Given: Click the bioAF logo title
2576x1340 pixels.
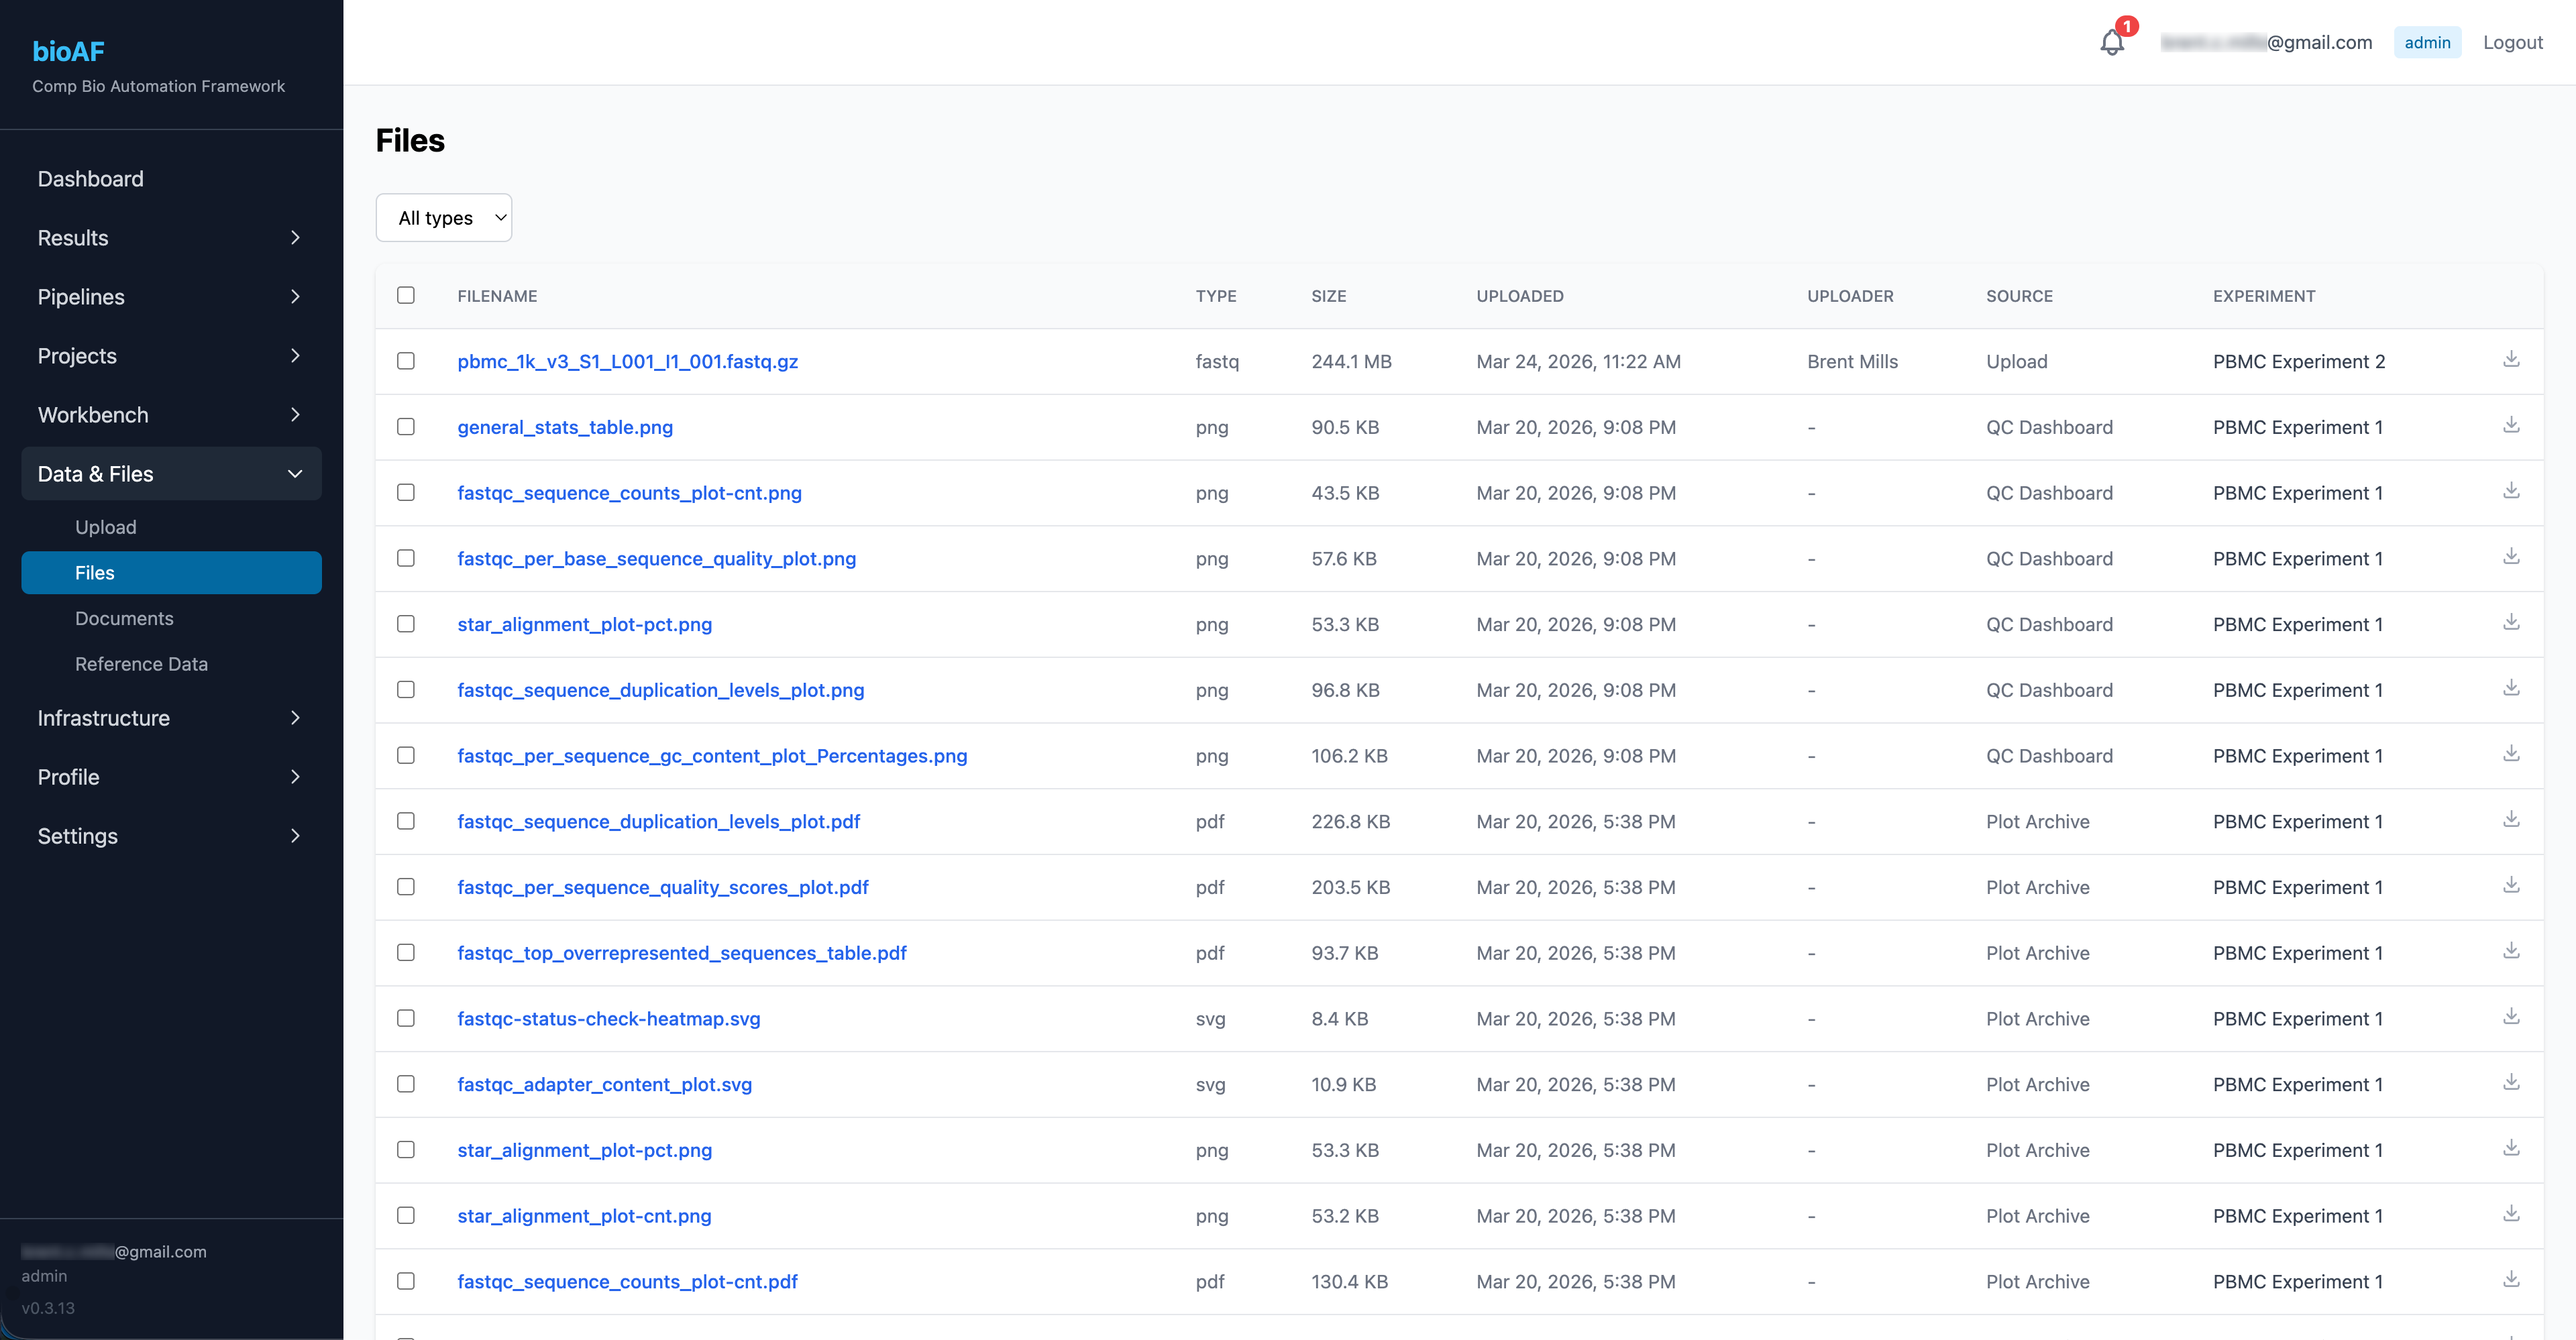Looking at the screenshot, I should (x=68, y=51).
